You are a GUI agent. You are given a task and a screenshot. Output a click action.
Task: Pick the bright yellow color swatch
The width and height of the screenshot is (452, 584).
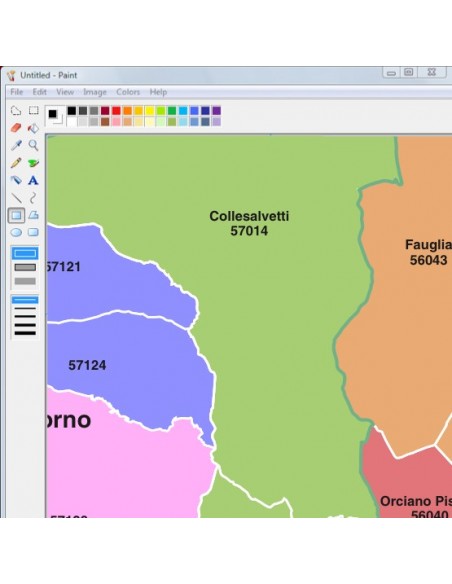click(150, 111)
